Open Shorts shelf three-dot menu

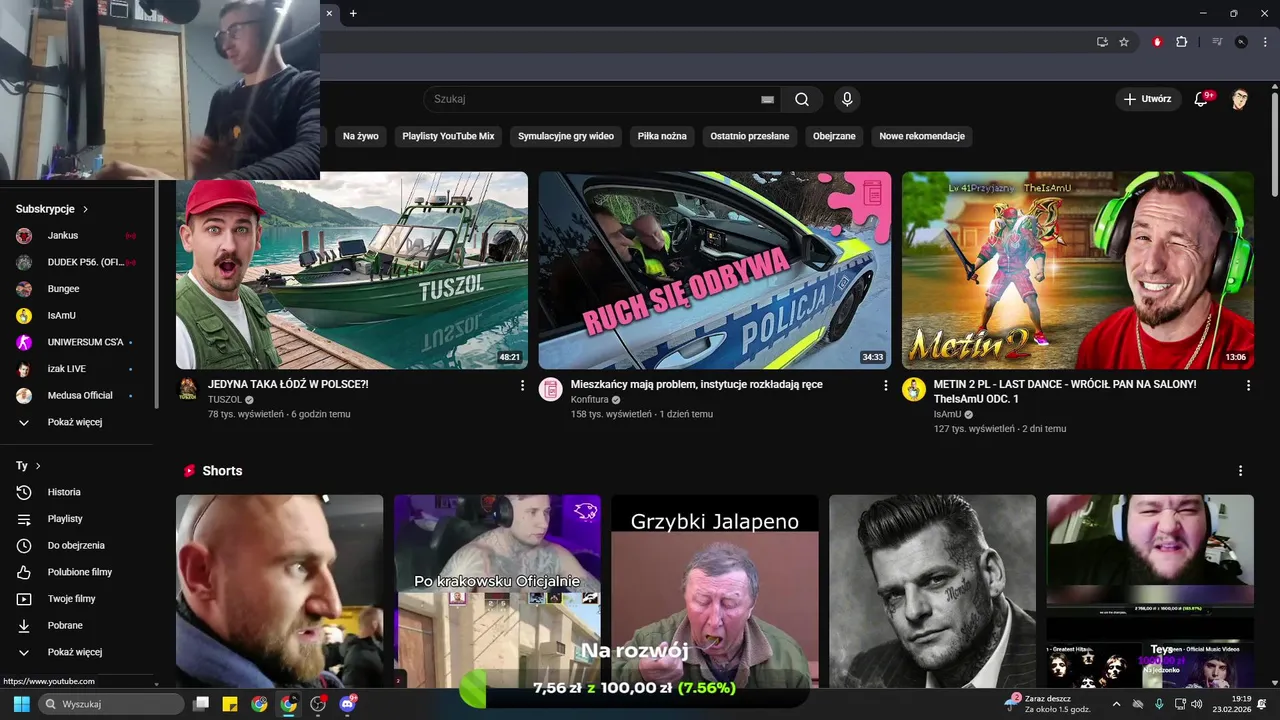tap(1241, 471)
